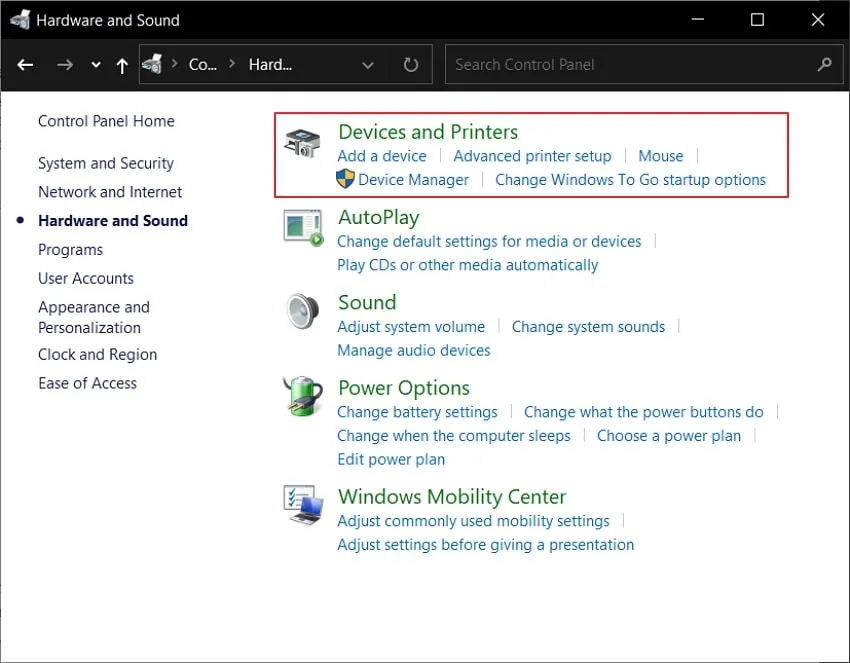Go up one level with up arrow

[122, 66]
